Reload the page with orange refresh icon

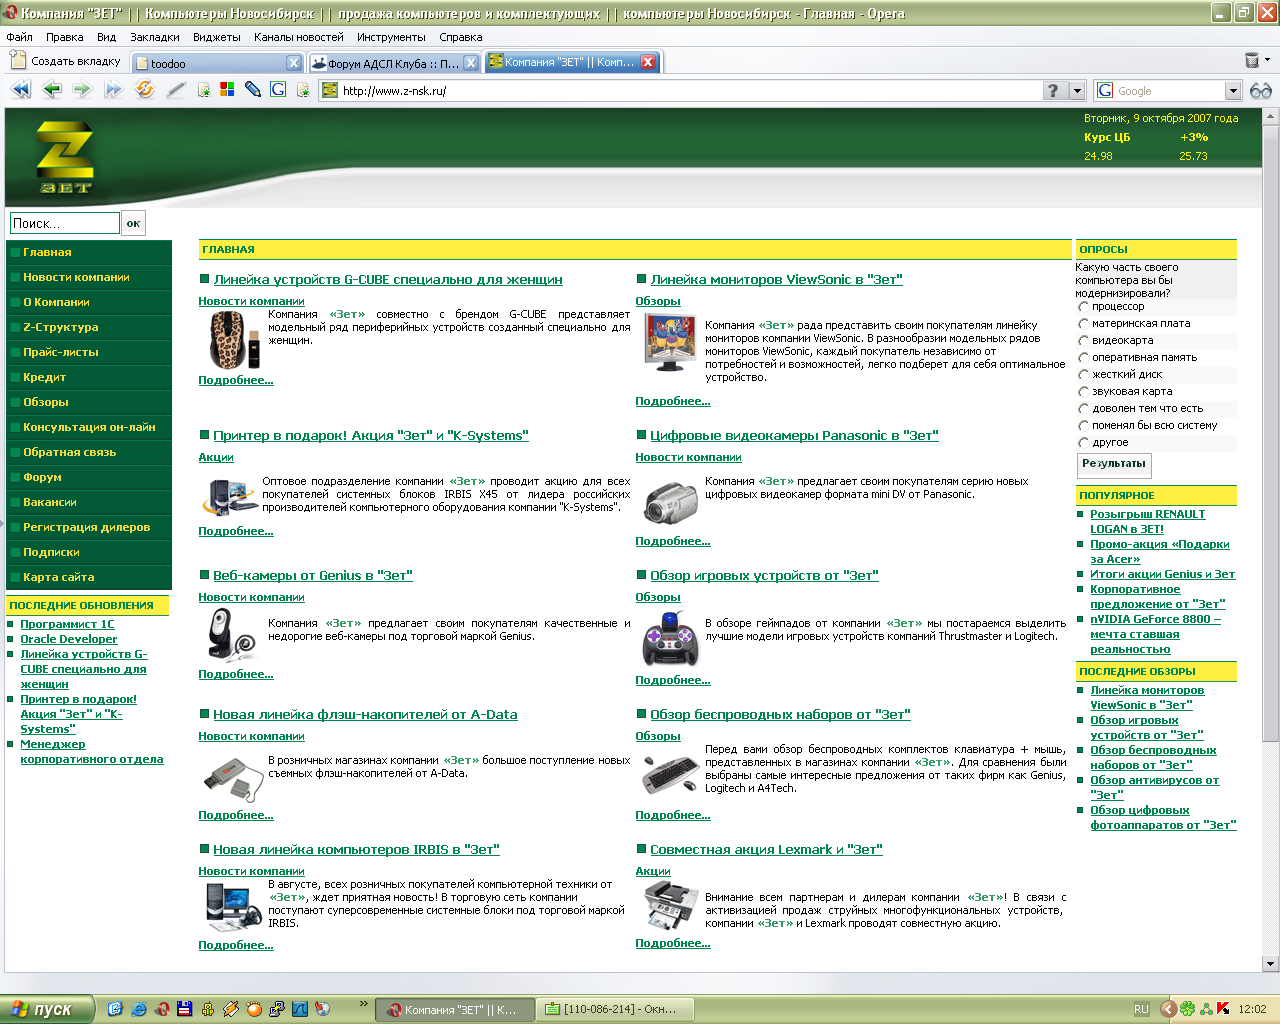click(x=145, y=89)
